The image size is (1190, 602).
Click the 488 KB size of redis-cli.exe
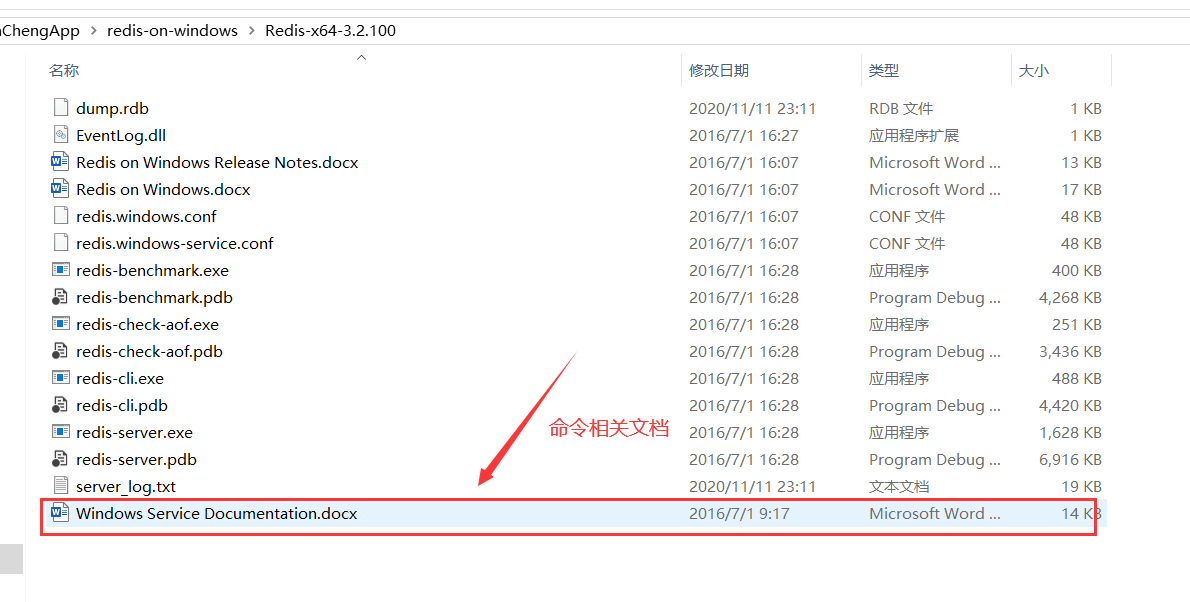pos(1077,378)
